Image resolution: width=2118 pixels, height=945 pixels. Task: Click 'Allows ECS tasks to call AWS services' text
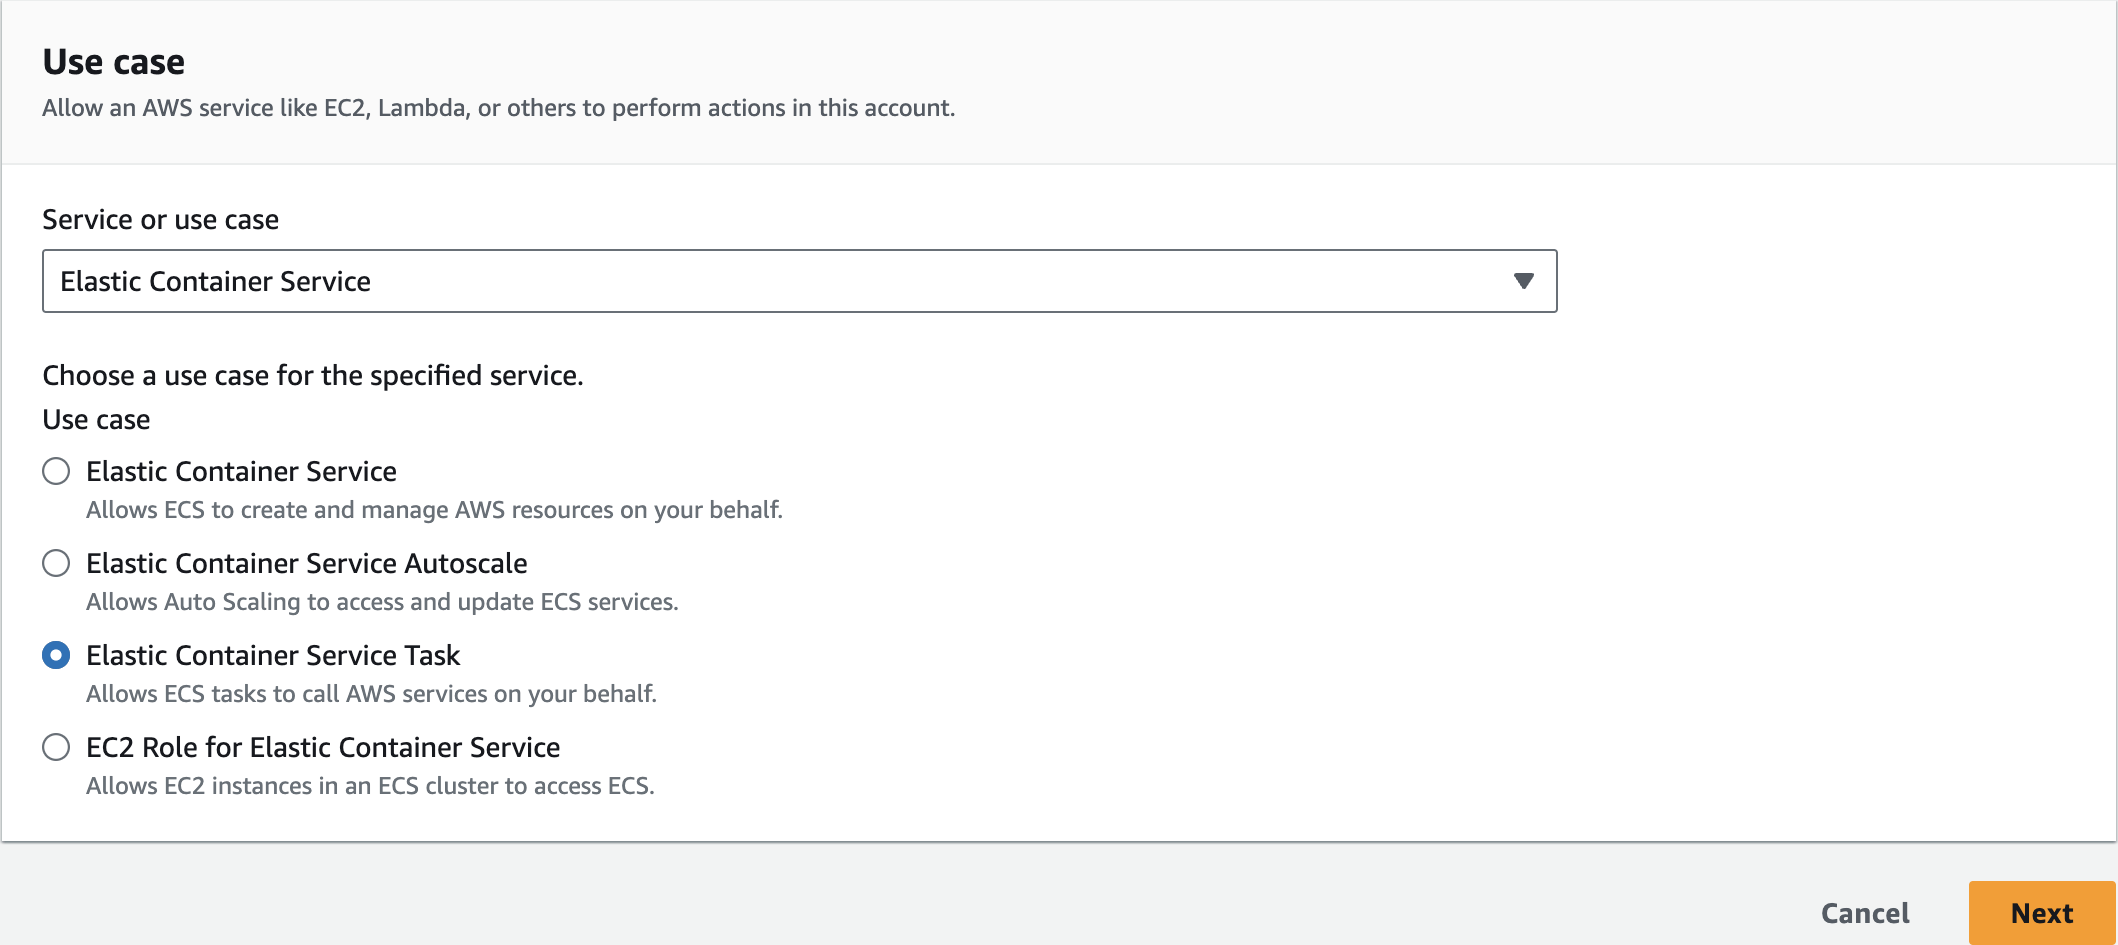(371, 694)
